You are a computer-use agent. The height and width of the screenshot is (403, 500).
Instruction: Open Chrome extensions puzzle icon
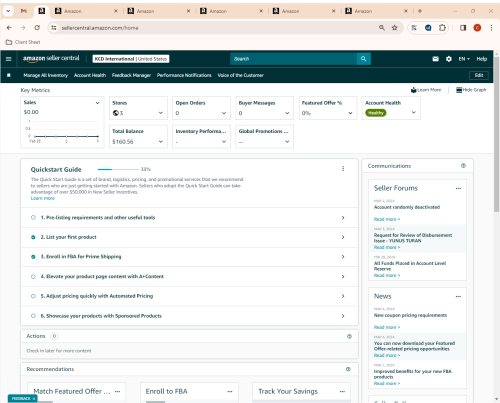pos(442,28)
